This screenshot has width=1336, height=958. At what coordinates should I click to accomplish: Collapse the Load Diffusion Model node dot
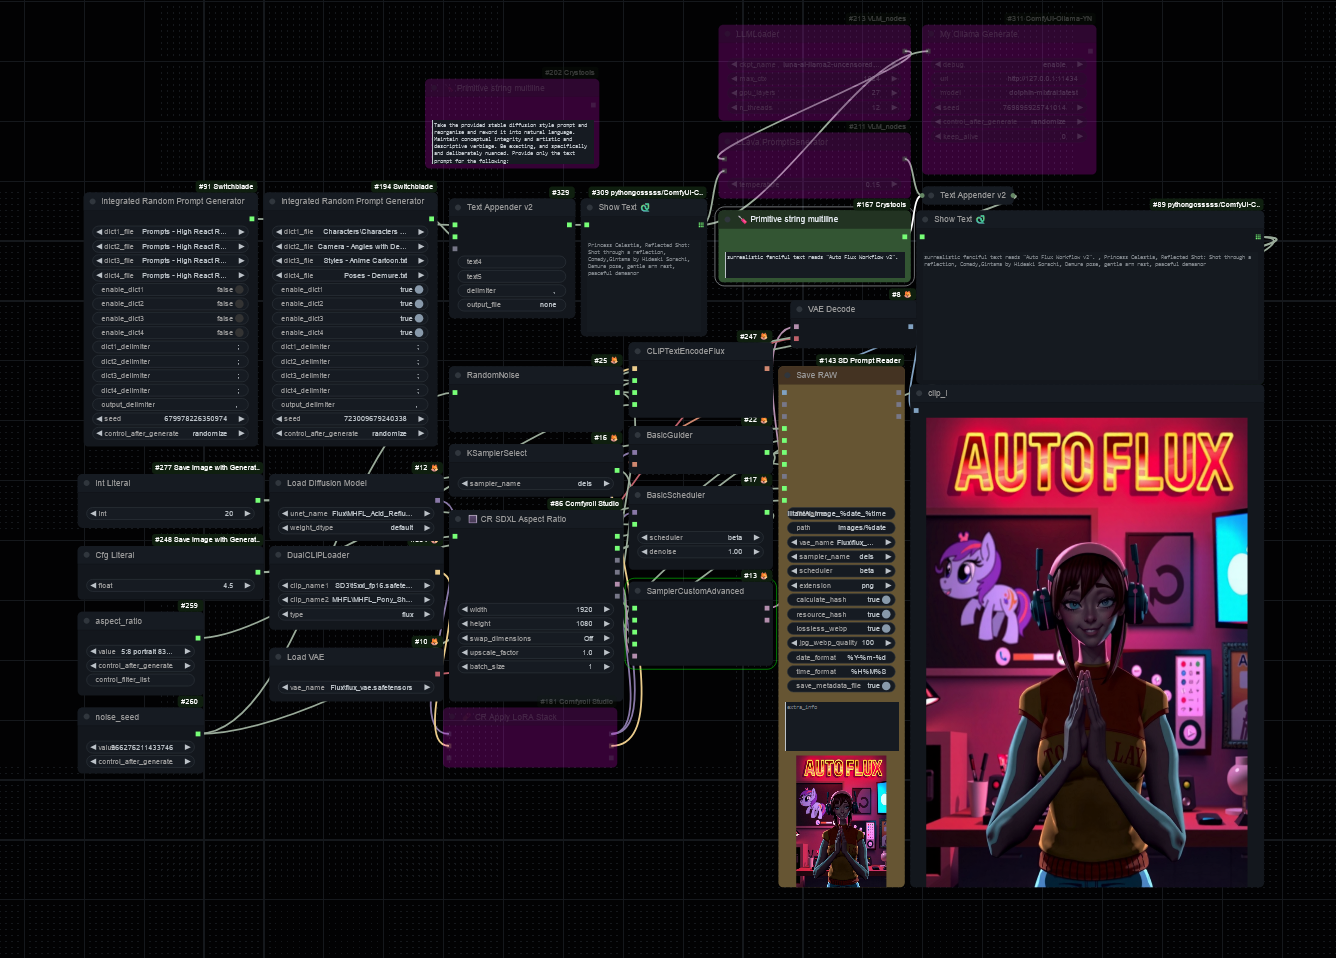[278, 483]
